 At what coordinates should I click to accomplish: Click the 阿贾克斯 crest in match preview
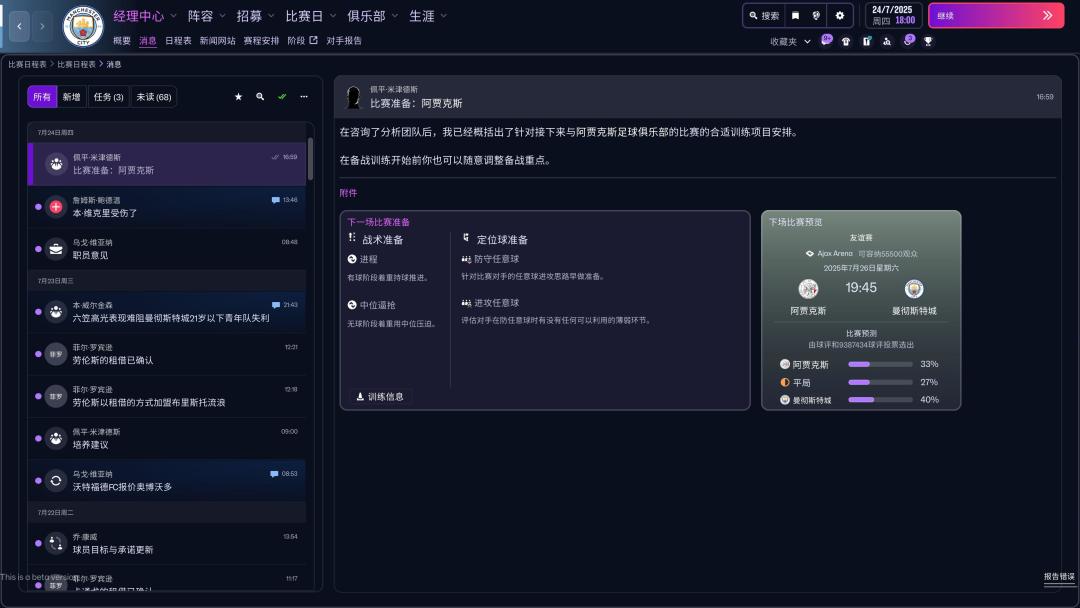[808, 289]
